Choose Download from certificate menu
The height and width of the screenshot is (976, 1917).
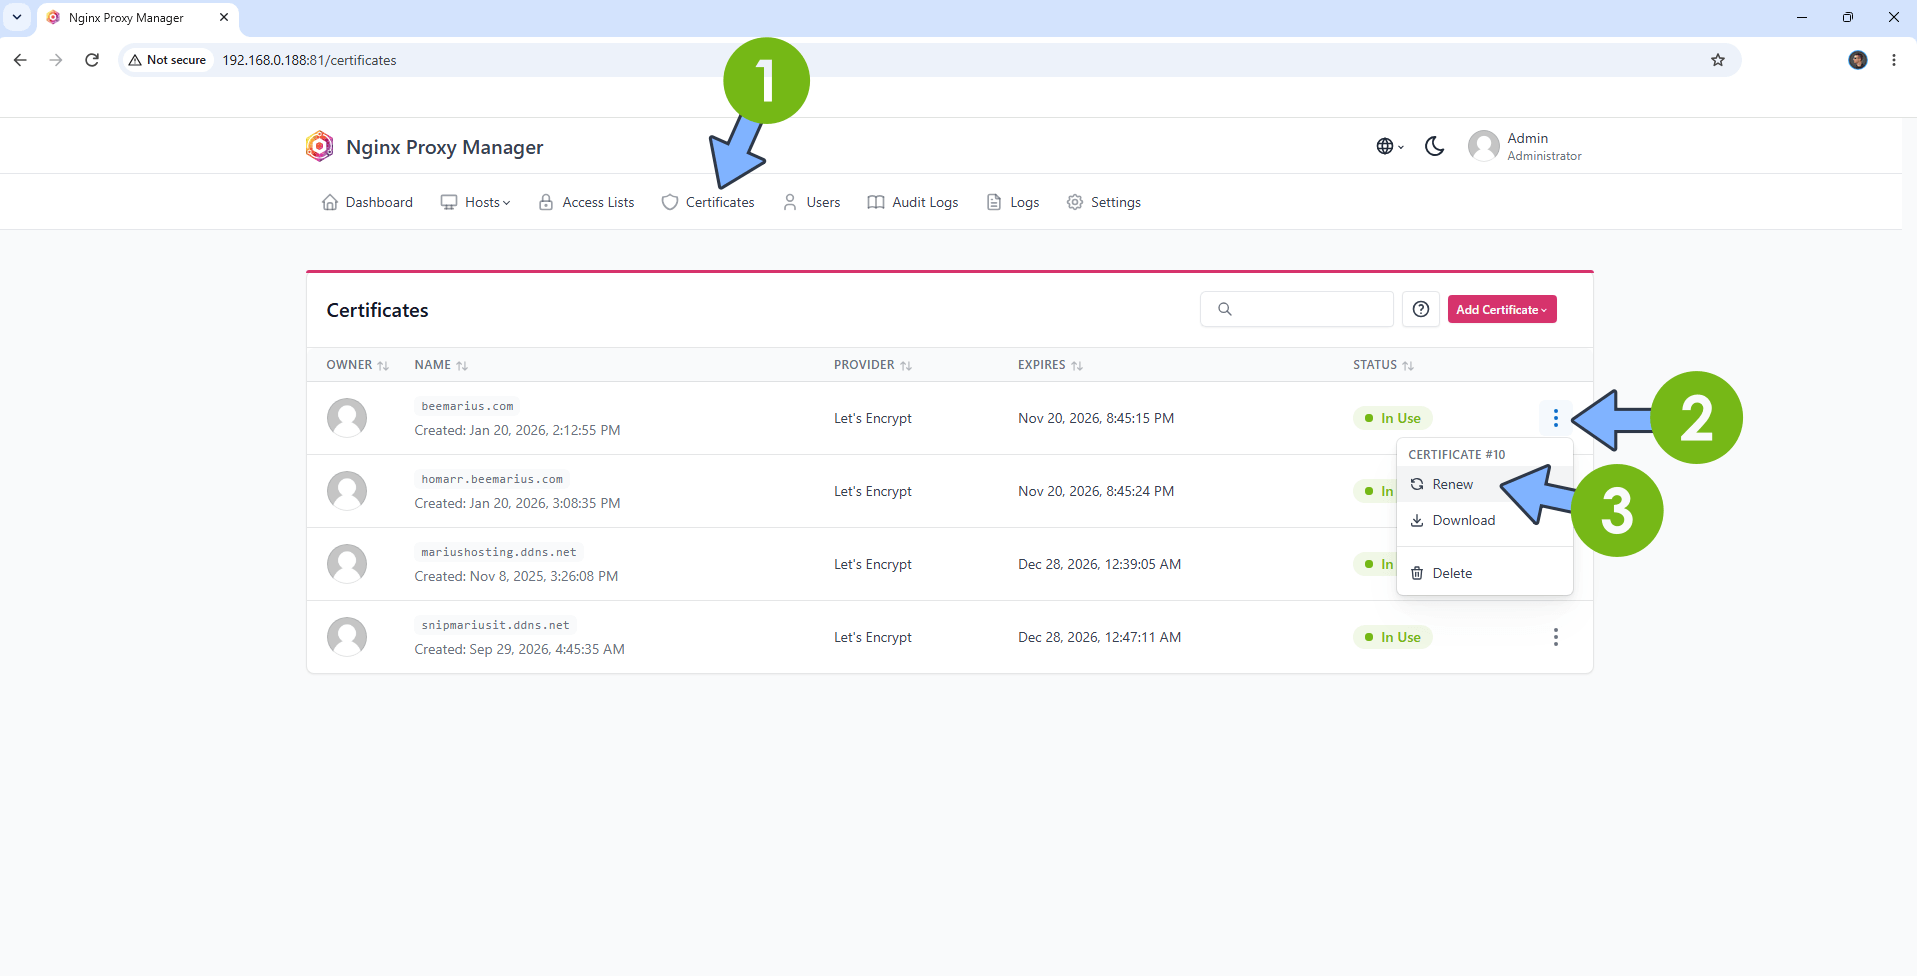(1484, 520)
